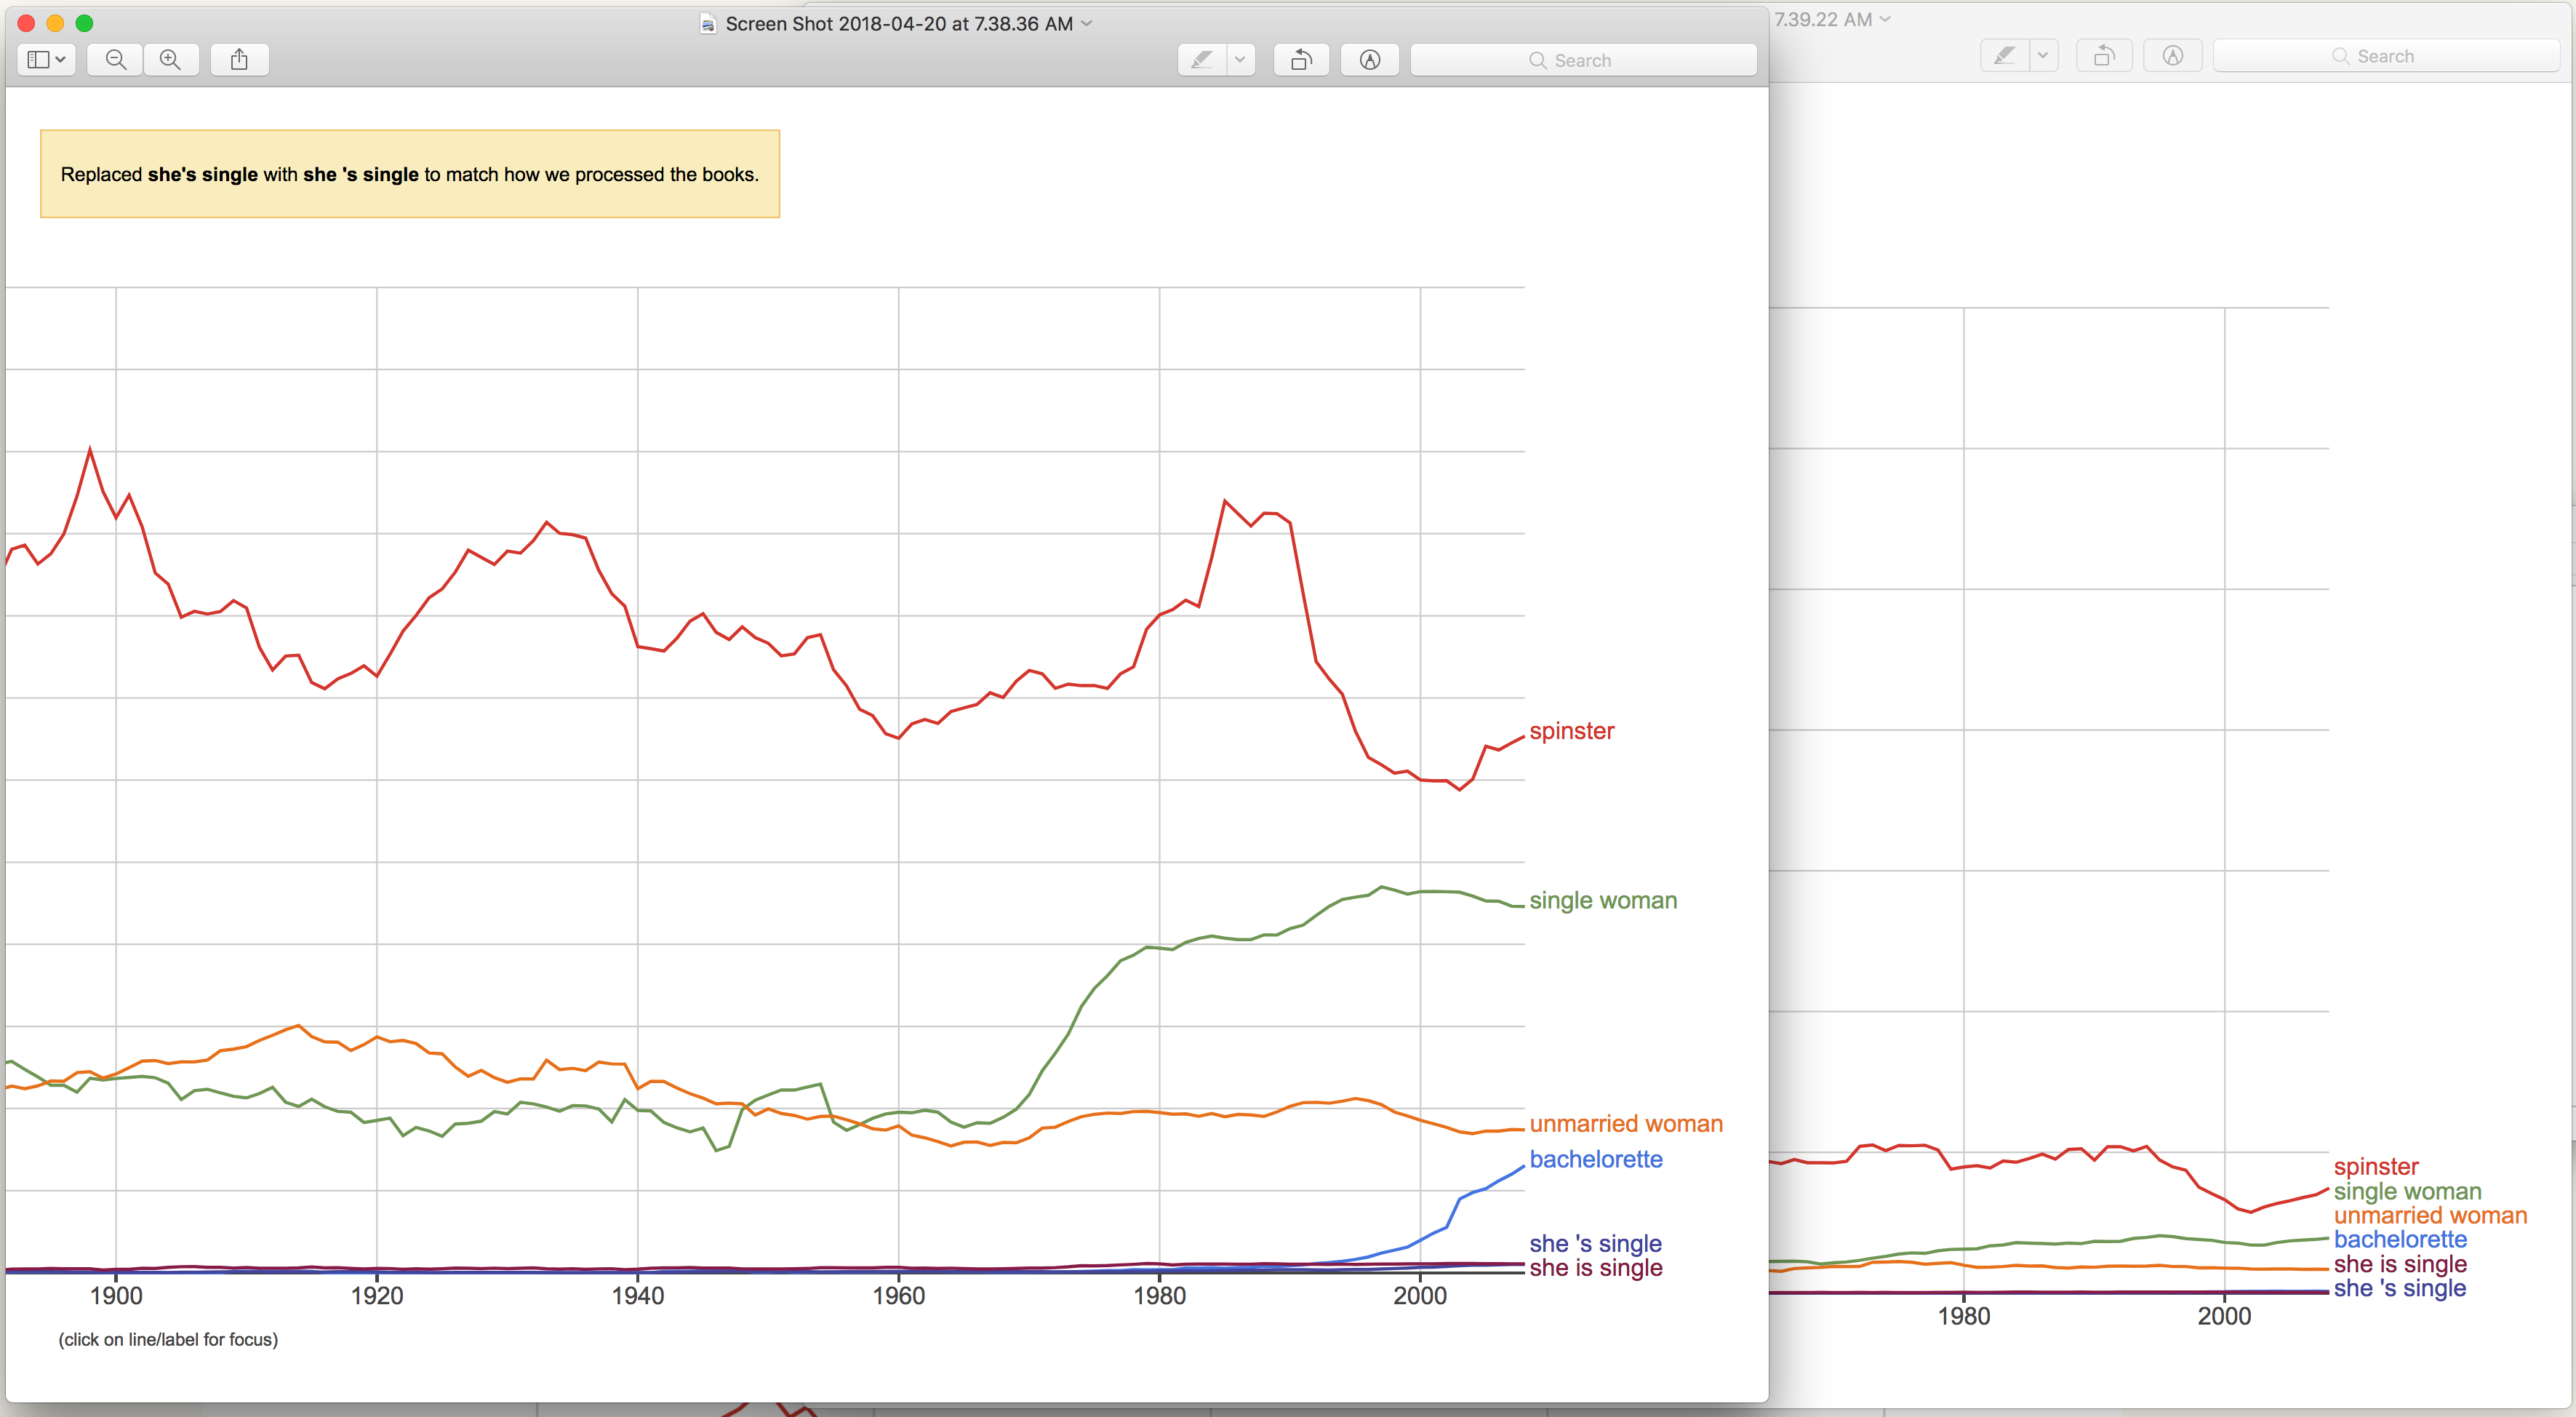Click "she 's single" label in back window chart
Screen dimensions: 2576x1417
click(2399, 1288)
